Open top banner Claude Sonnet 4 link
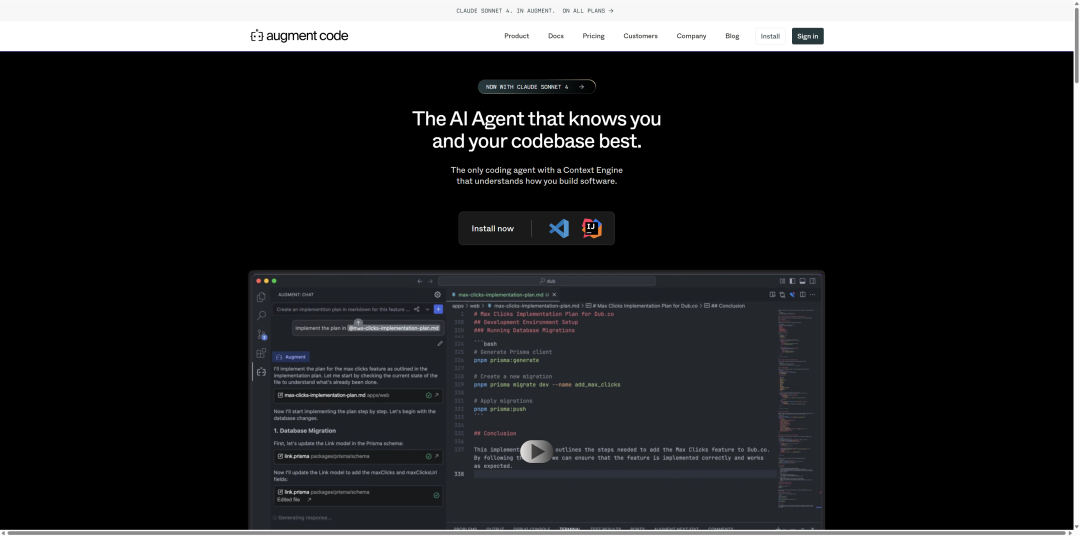This screenshot has width=1080, height=536. pyautogui.click(x=534, y=11)
